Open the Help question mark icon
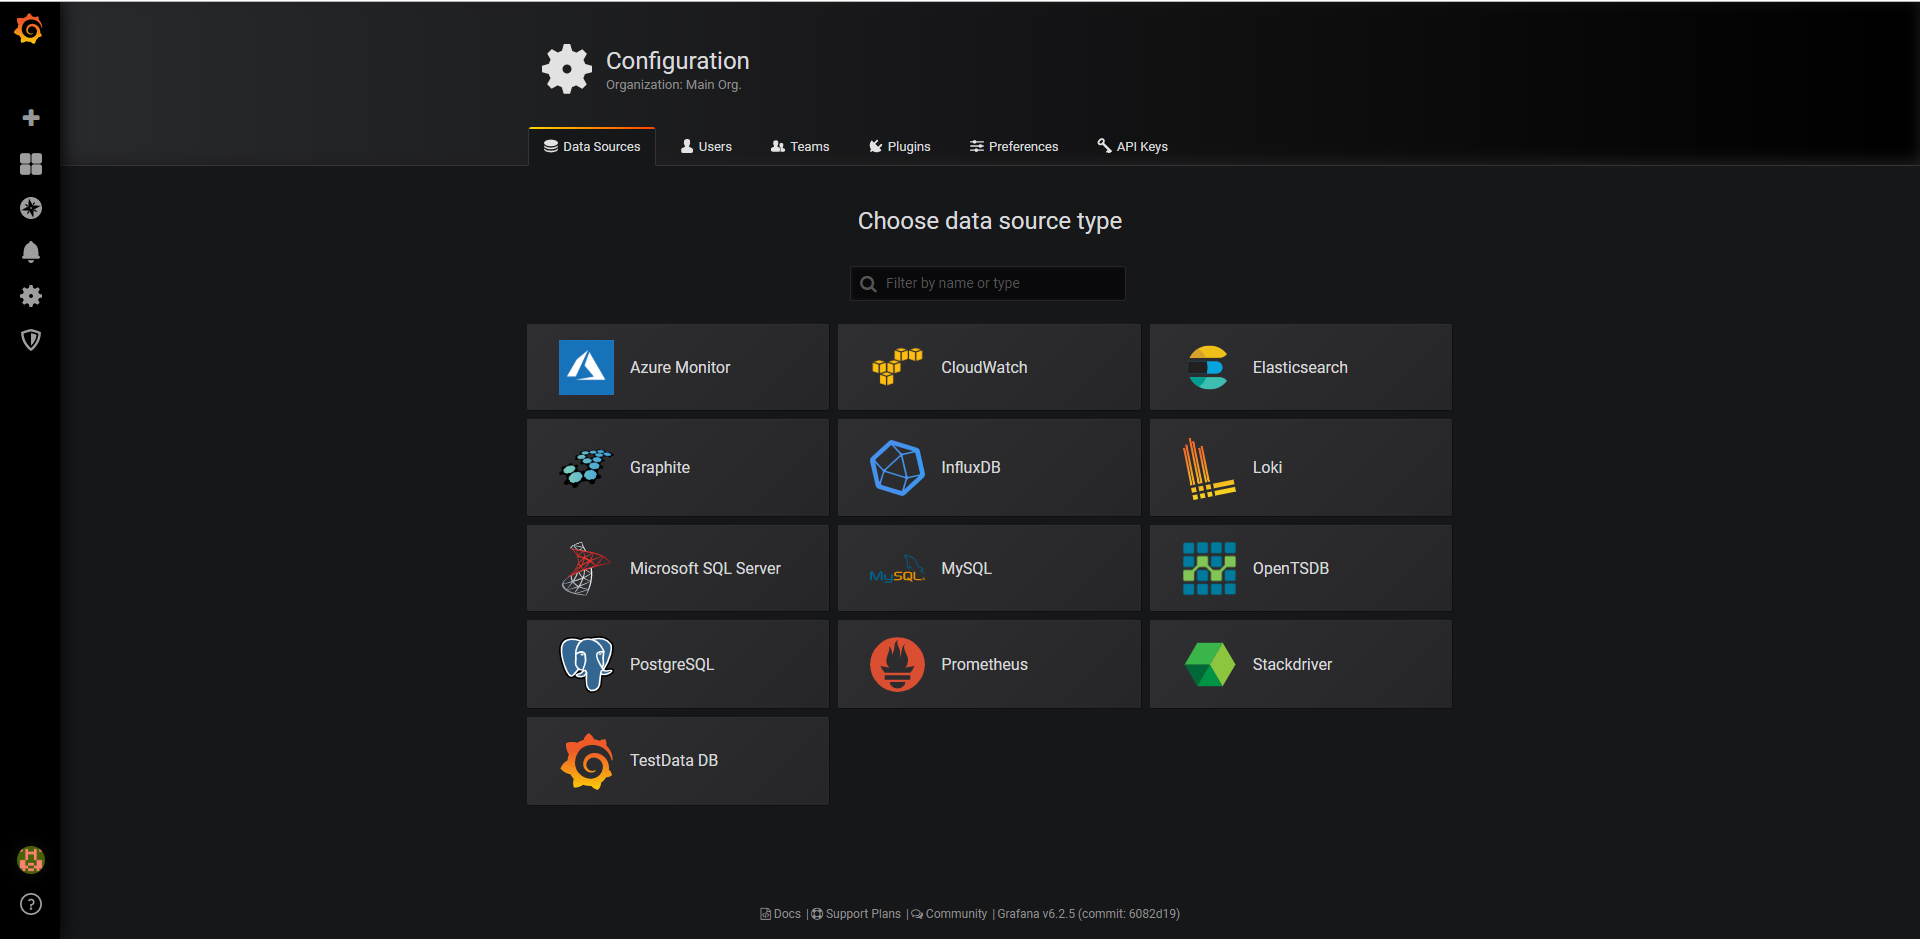Image resolution: width=1920 pixels, height=939 pixels. pyautogui.click(x=31, y=904)
